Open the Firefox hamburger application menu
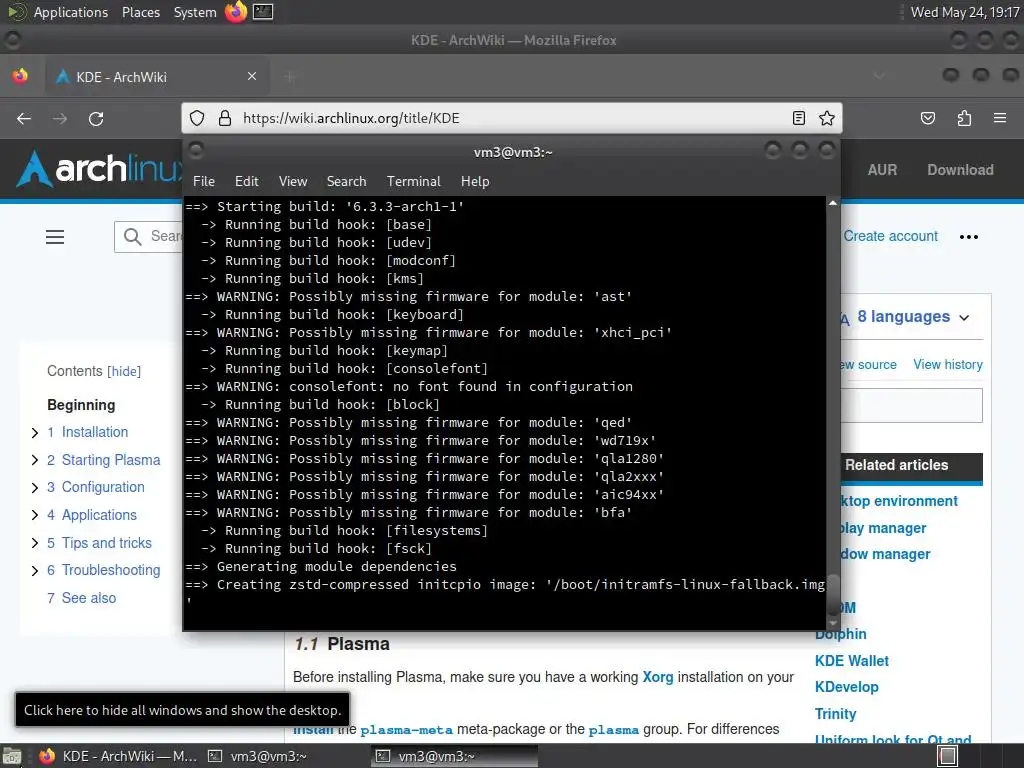Image resolution: width=1024 pixels, height=768 pixels. (1000, 118)
